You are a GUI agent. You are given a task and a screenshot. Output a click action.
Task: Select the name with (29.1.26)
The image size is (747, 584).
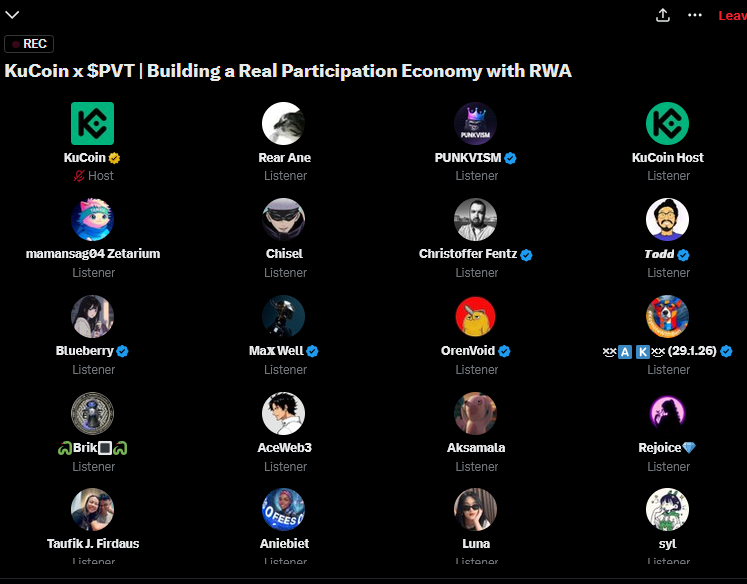point(659,352)
